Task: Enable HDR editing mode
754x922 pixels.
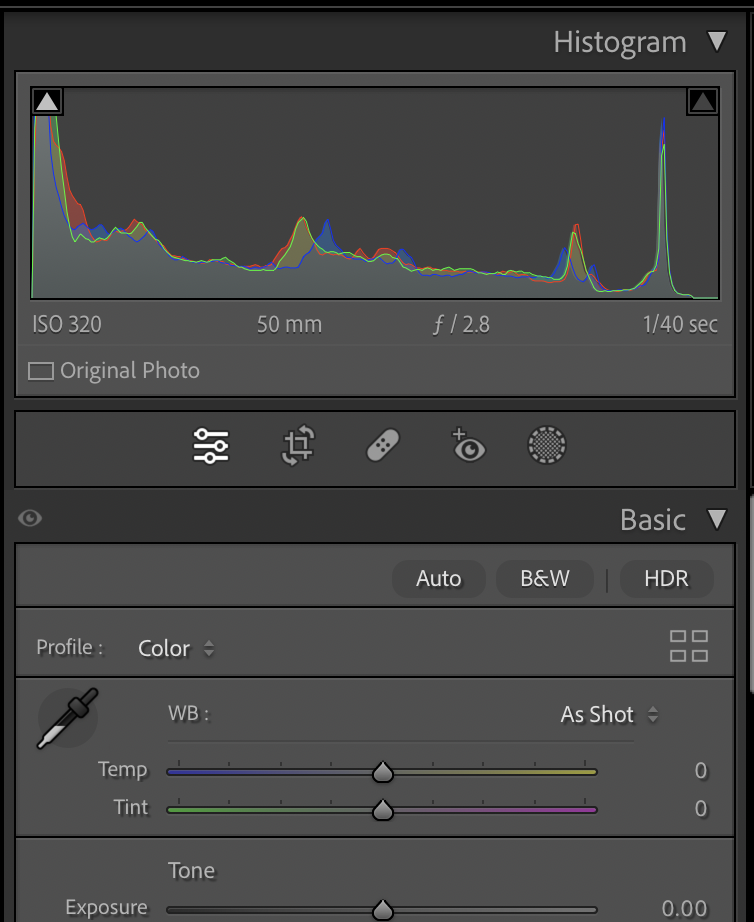Action: point(666,578)
